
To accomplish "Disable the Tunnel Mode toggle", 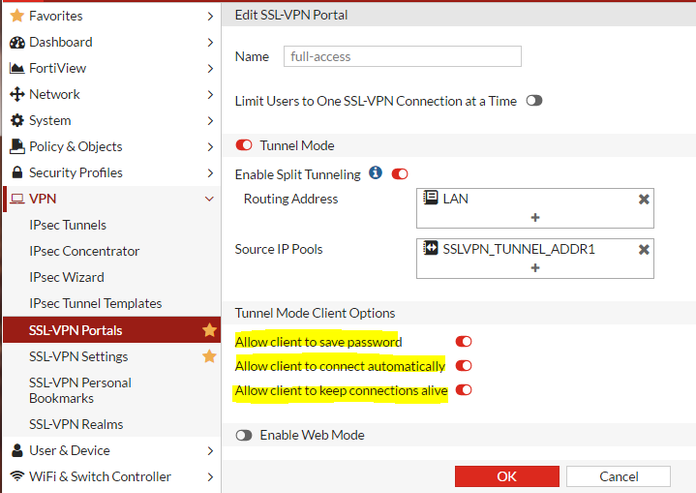I will pyautogui.click(x=244, y=145).
